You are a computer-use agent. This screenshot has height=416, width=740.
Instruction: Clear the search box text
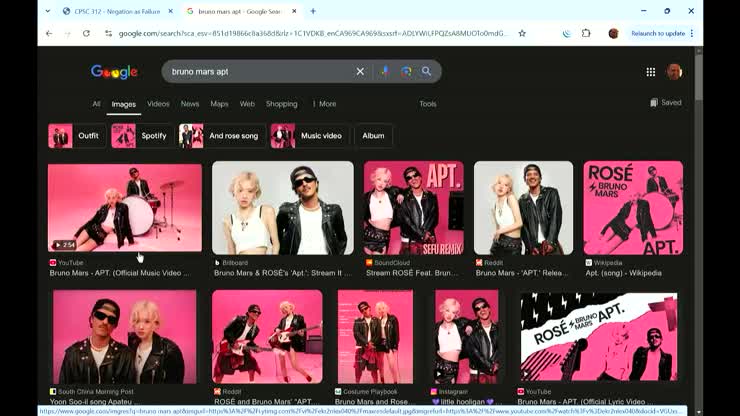(360, 72)
